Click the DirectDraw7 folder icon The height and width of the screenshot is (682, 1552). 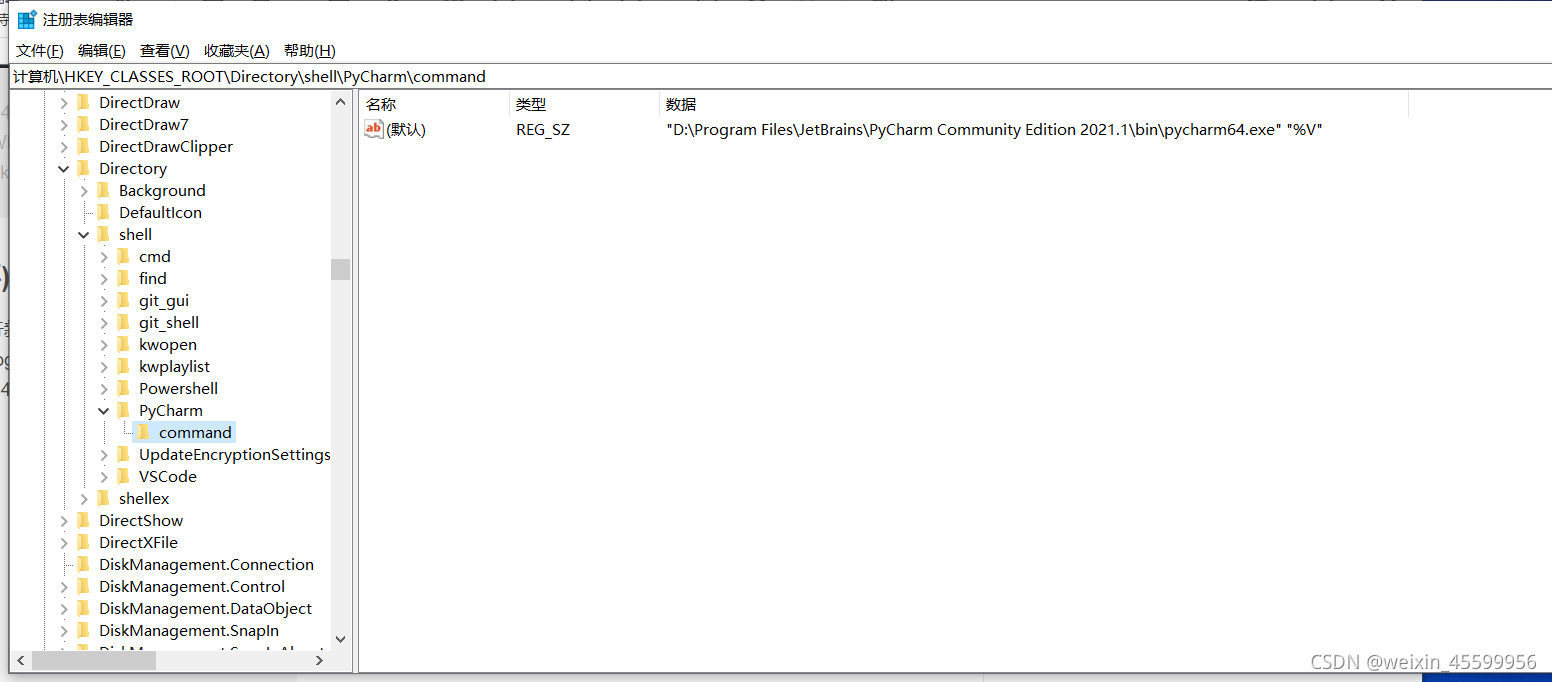coord(84,124)
